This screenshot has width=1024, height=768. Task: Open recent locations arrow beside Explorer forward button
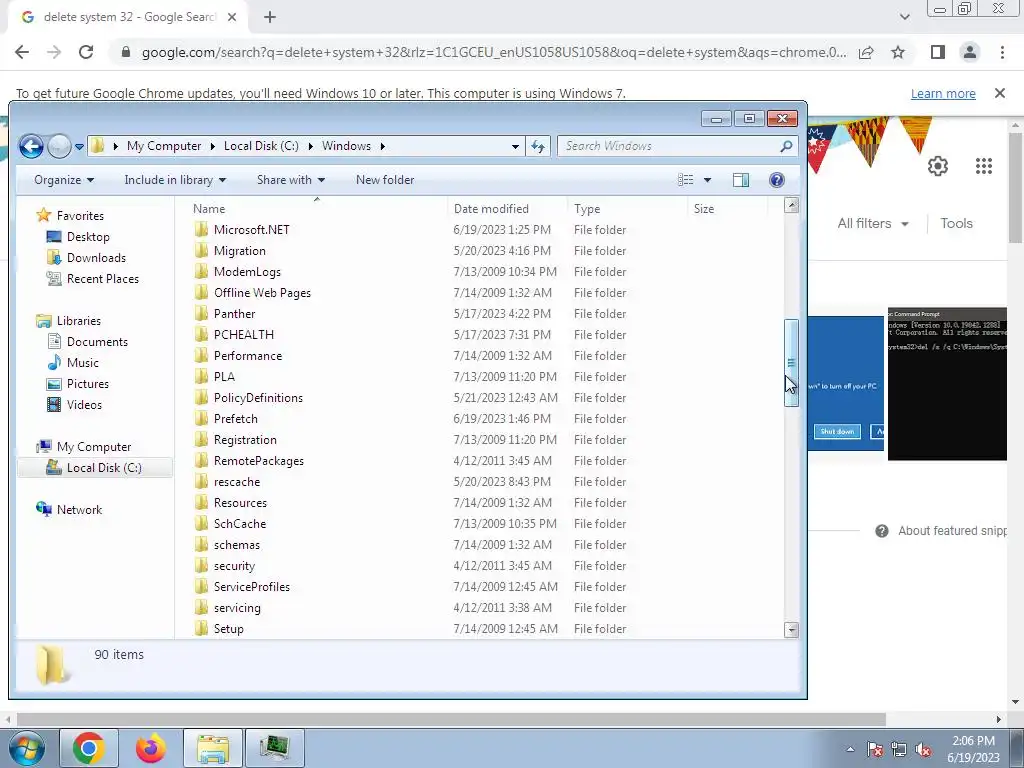[x=79, y=147]
